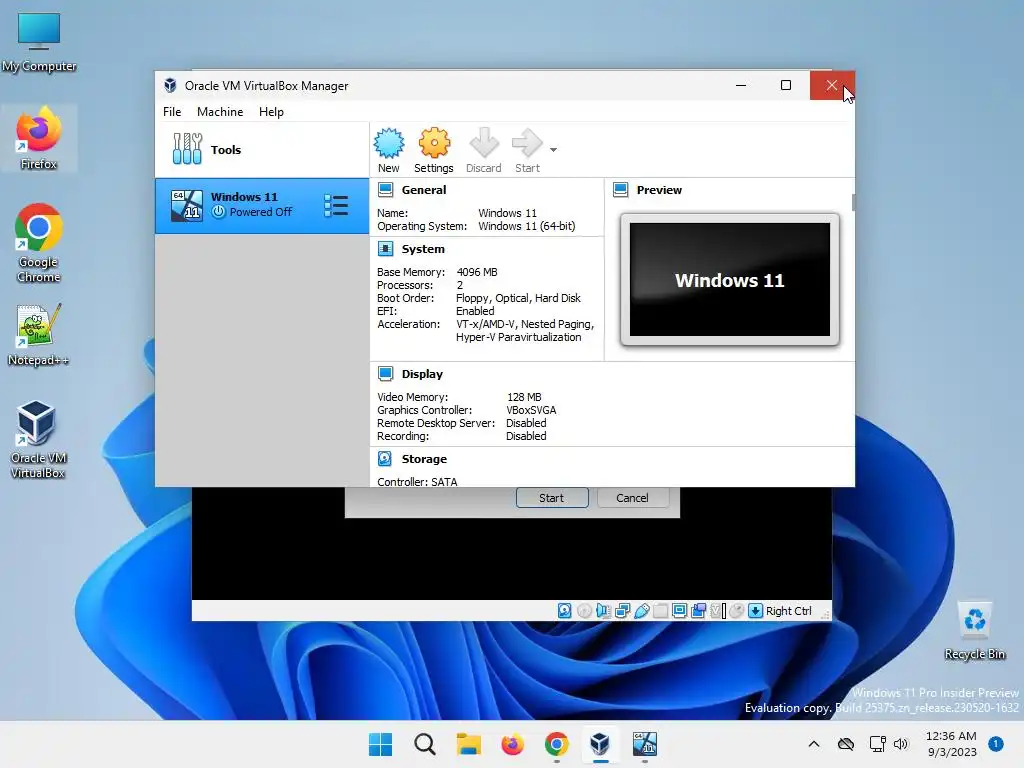
Task: Show hidden system tray icons chevron
Action: coord(814,744)
